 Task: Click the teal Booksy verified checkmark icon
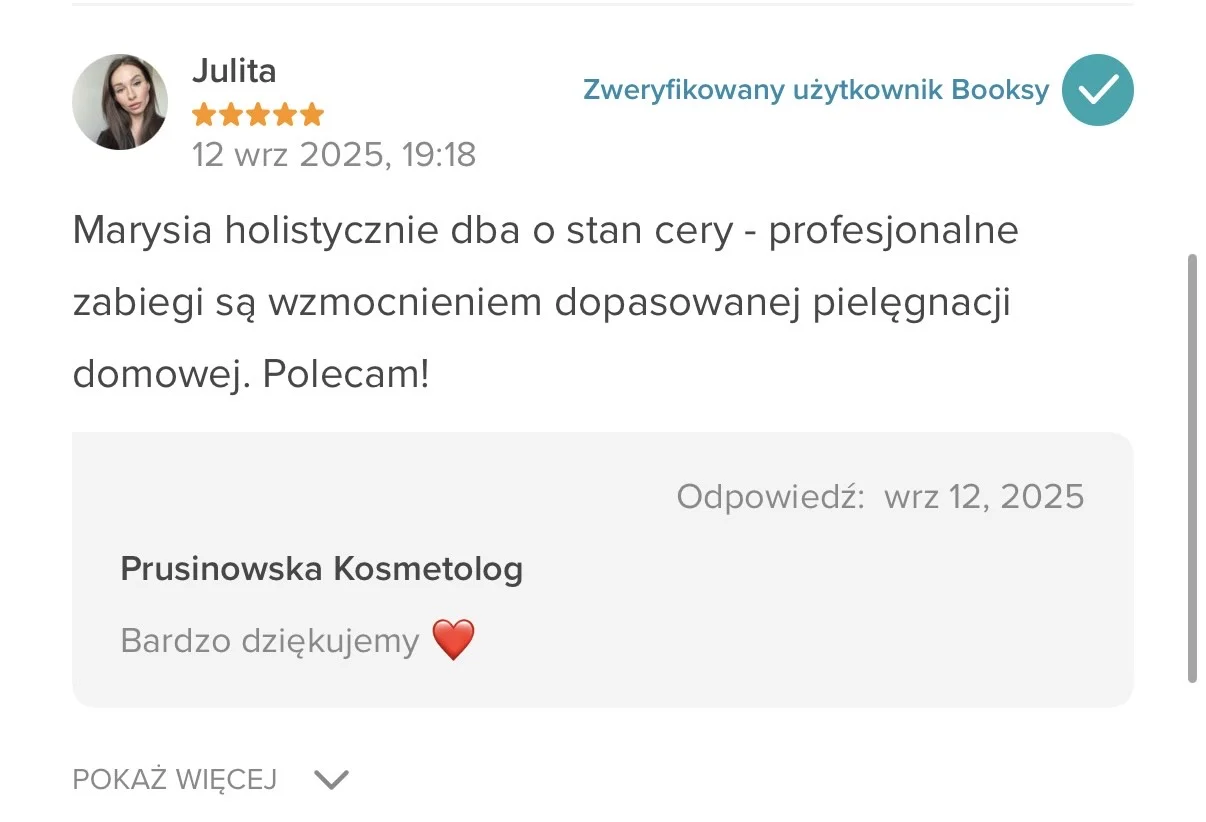point(1097,90)
